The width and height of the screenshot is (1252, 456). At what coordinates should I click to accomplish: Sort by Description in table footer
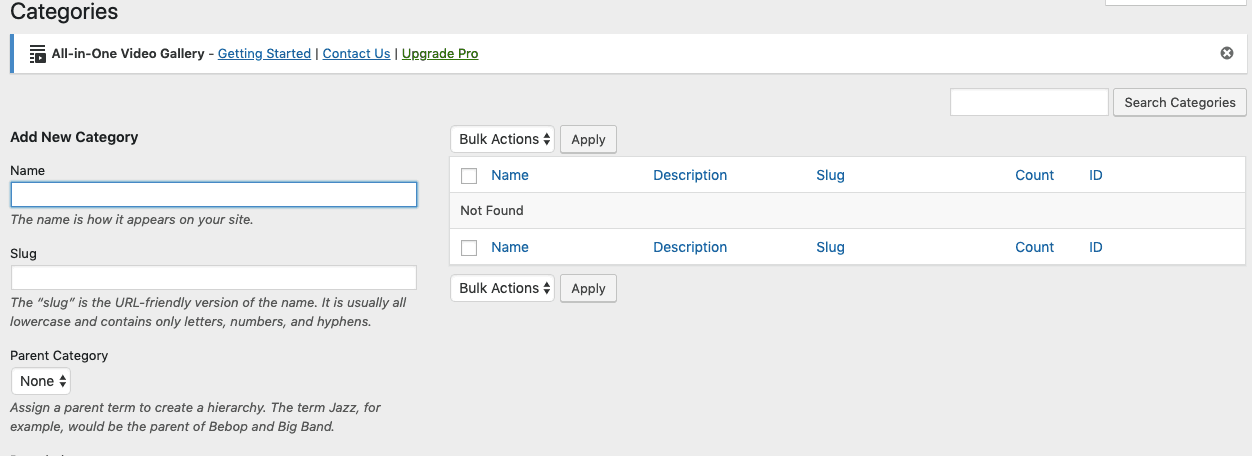click(690, 247)
